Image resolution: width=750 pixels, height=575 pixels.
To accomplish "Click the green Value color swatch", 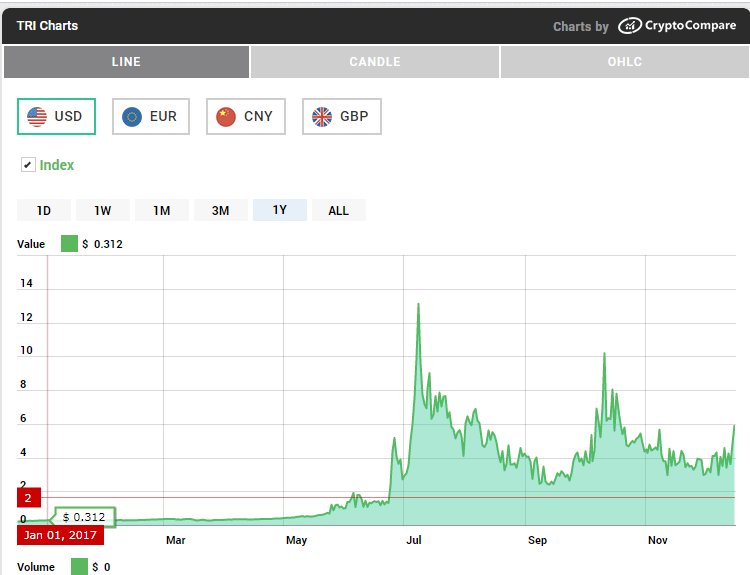I will (x=69, y=243).
